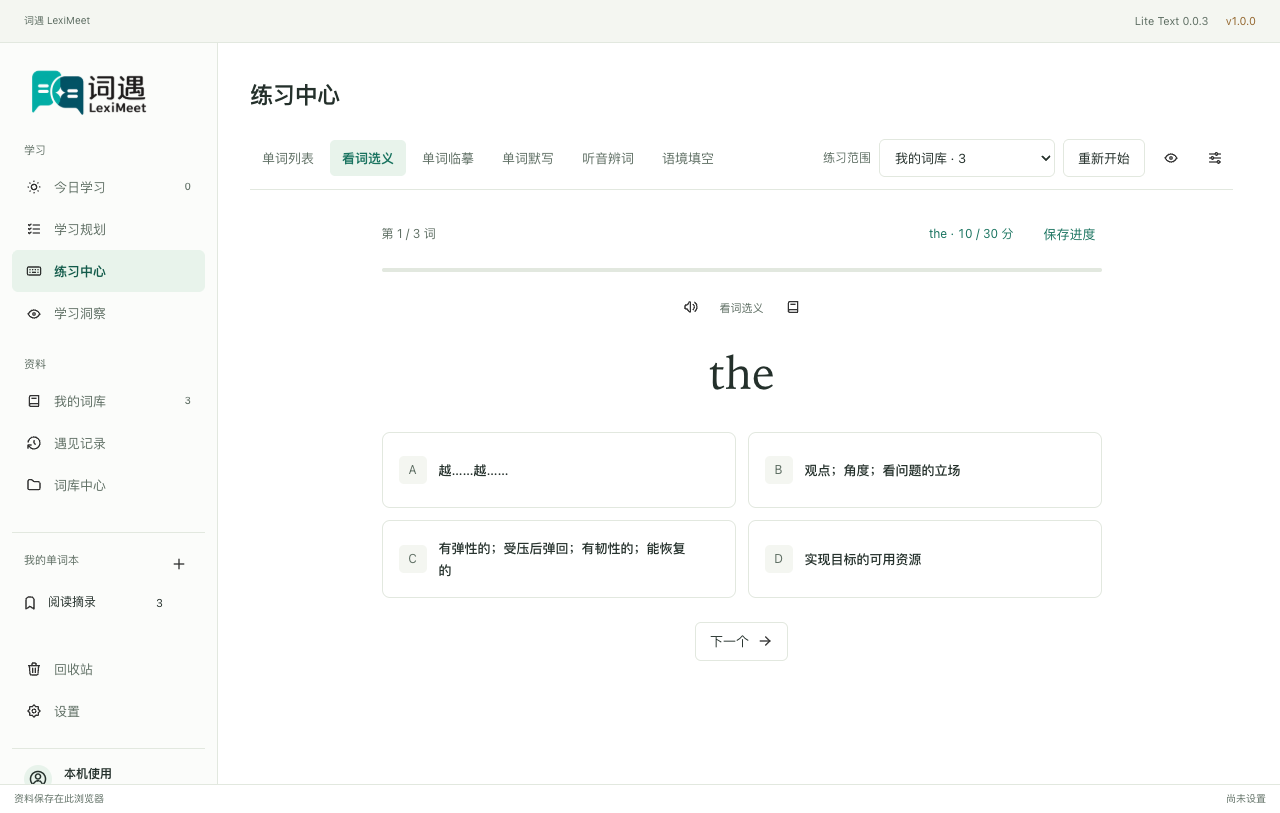The image size is (1280, 813).
Task: Click the 今日学习 sun icon
Action: click(34, 187)
